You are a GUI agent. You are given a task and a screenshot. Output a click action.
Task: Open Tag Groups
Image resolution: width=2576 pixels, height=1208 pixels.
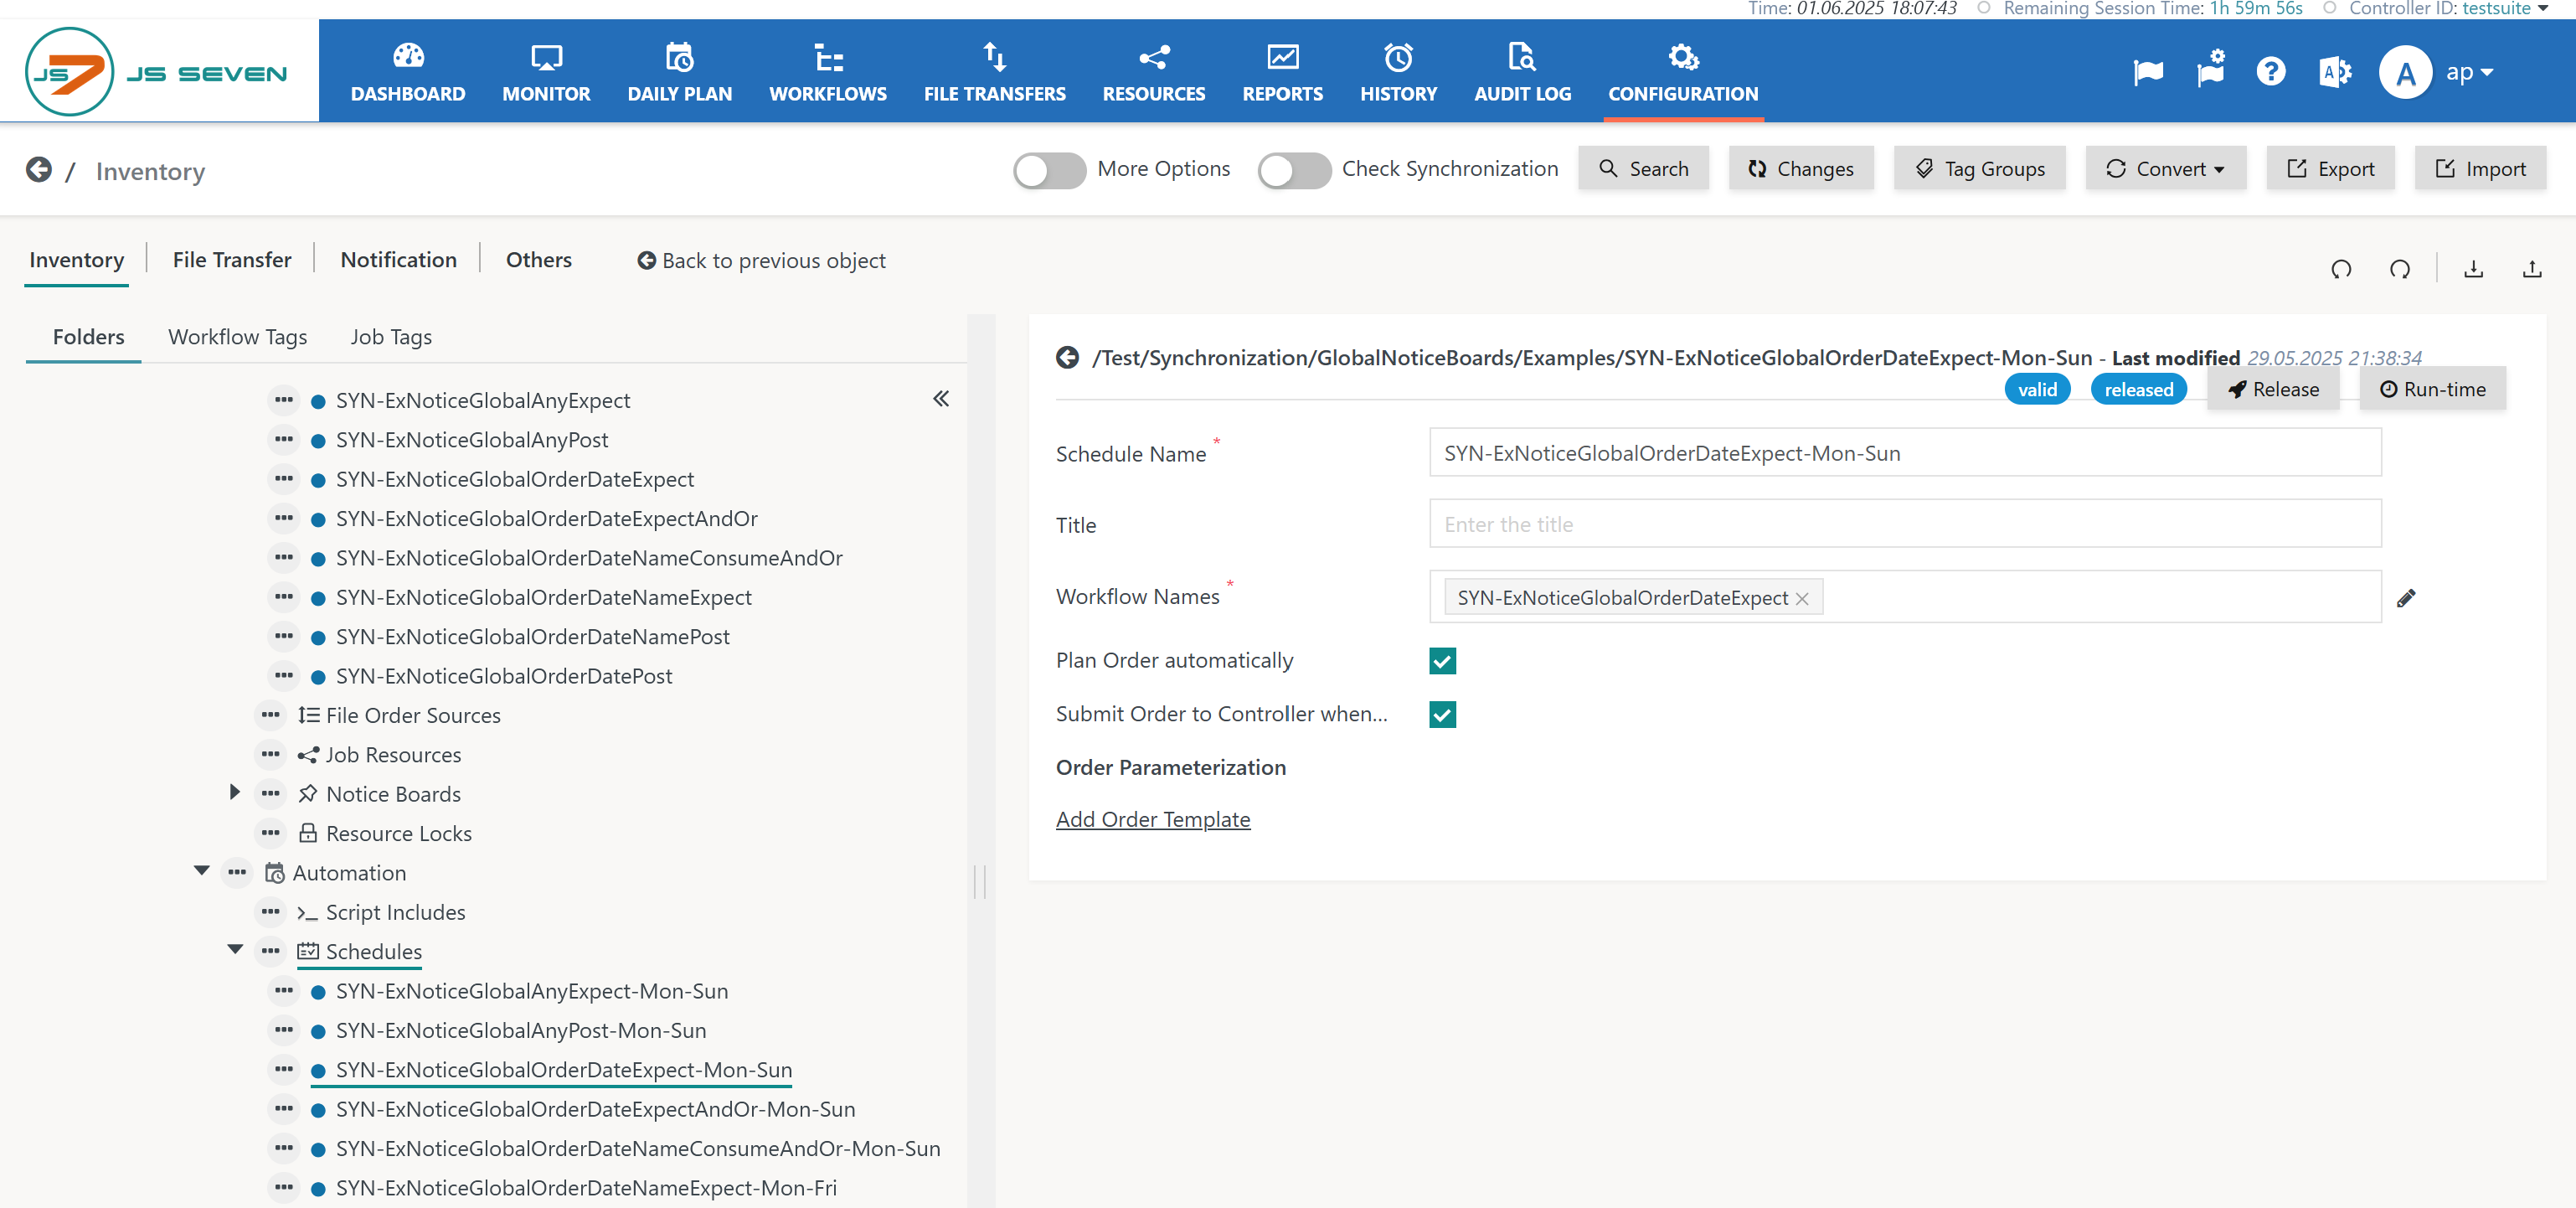tap(1978, 169)
